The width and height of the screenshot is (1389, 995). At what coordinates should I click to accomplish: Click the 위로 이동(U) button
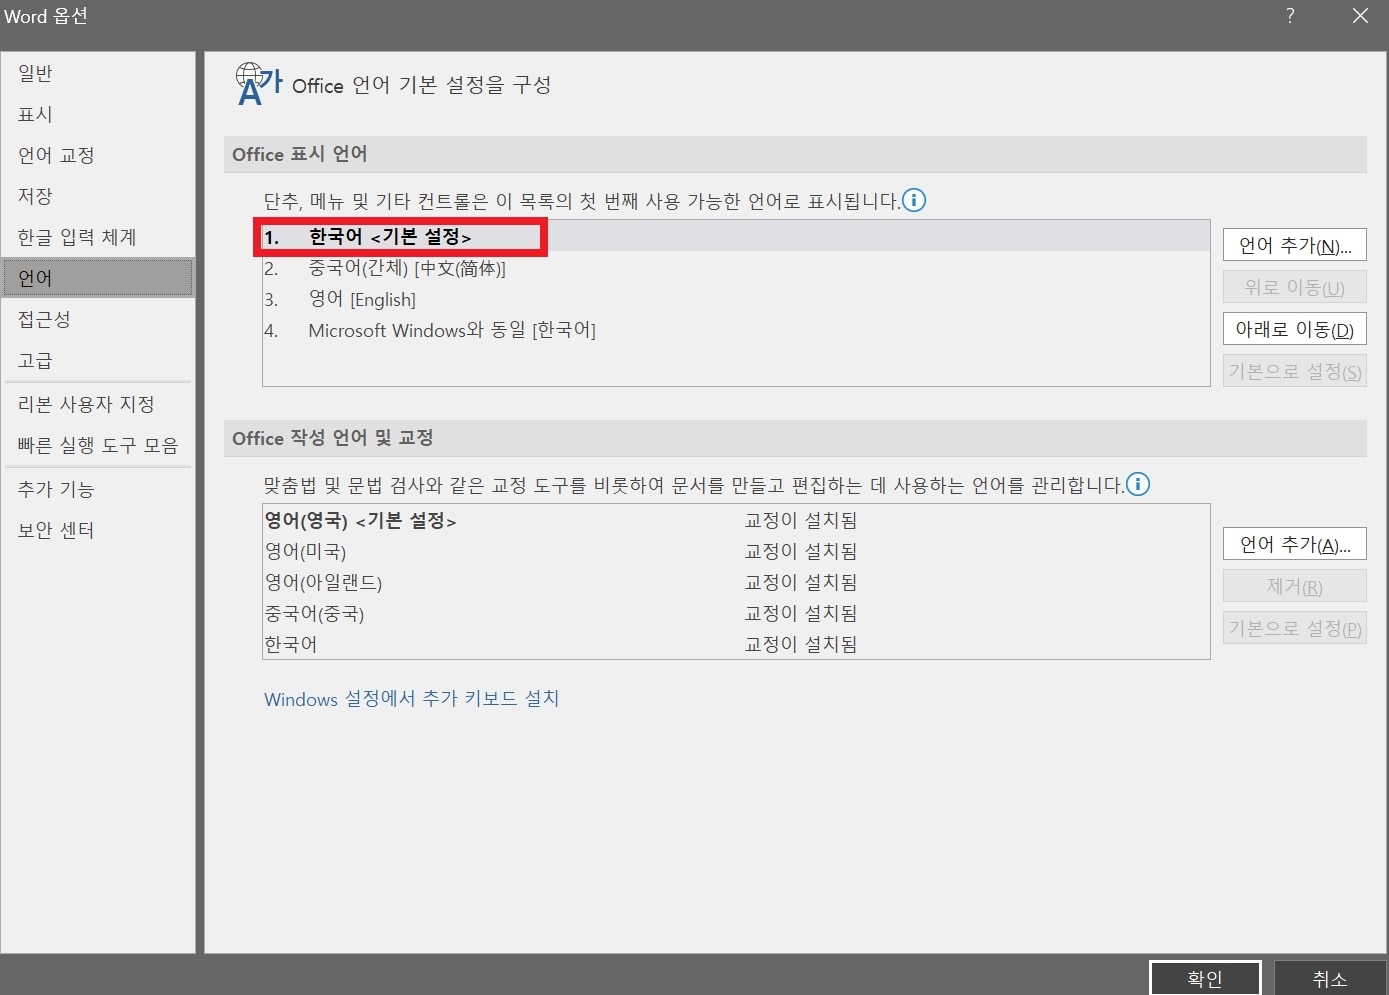click(x=1295, y=287)
